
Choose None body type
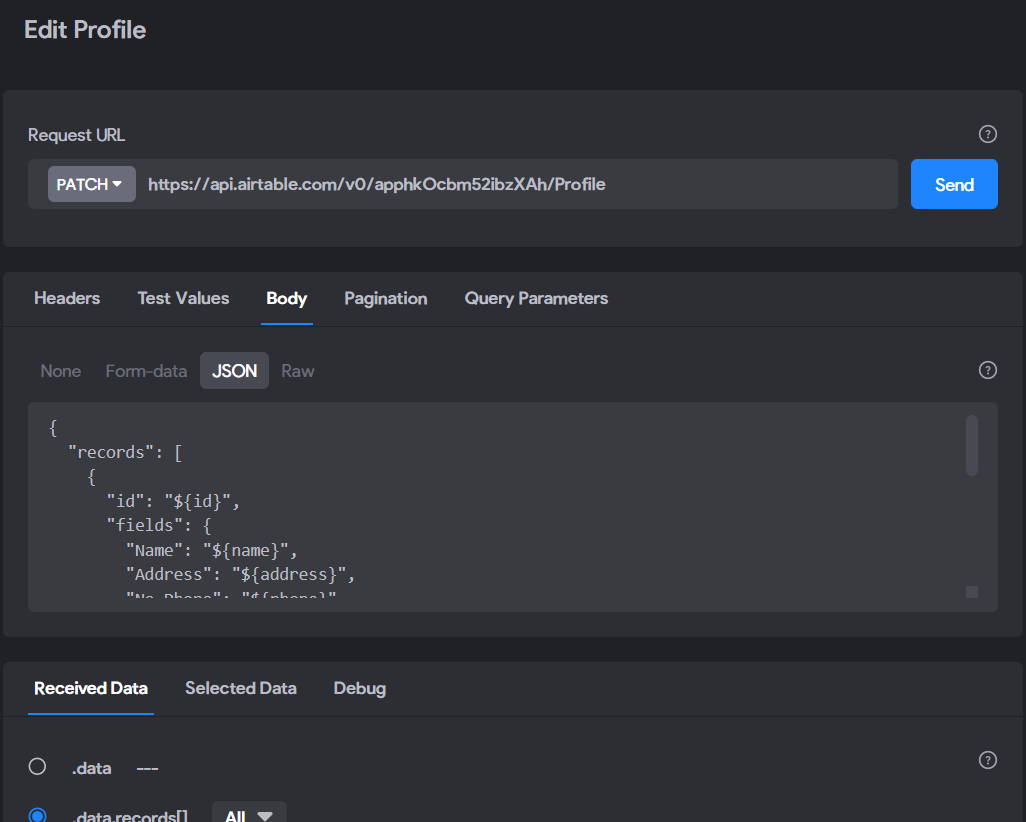pyautogui.click(x=61, y=371)
